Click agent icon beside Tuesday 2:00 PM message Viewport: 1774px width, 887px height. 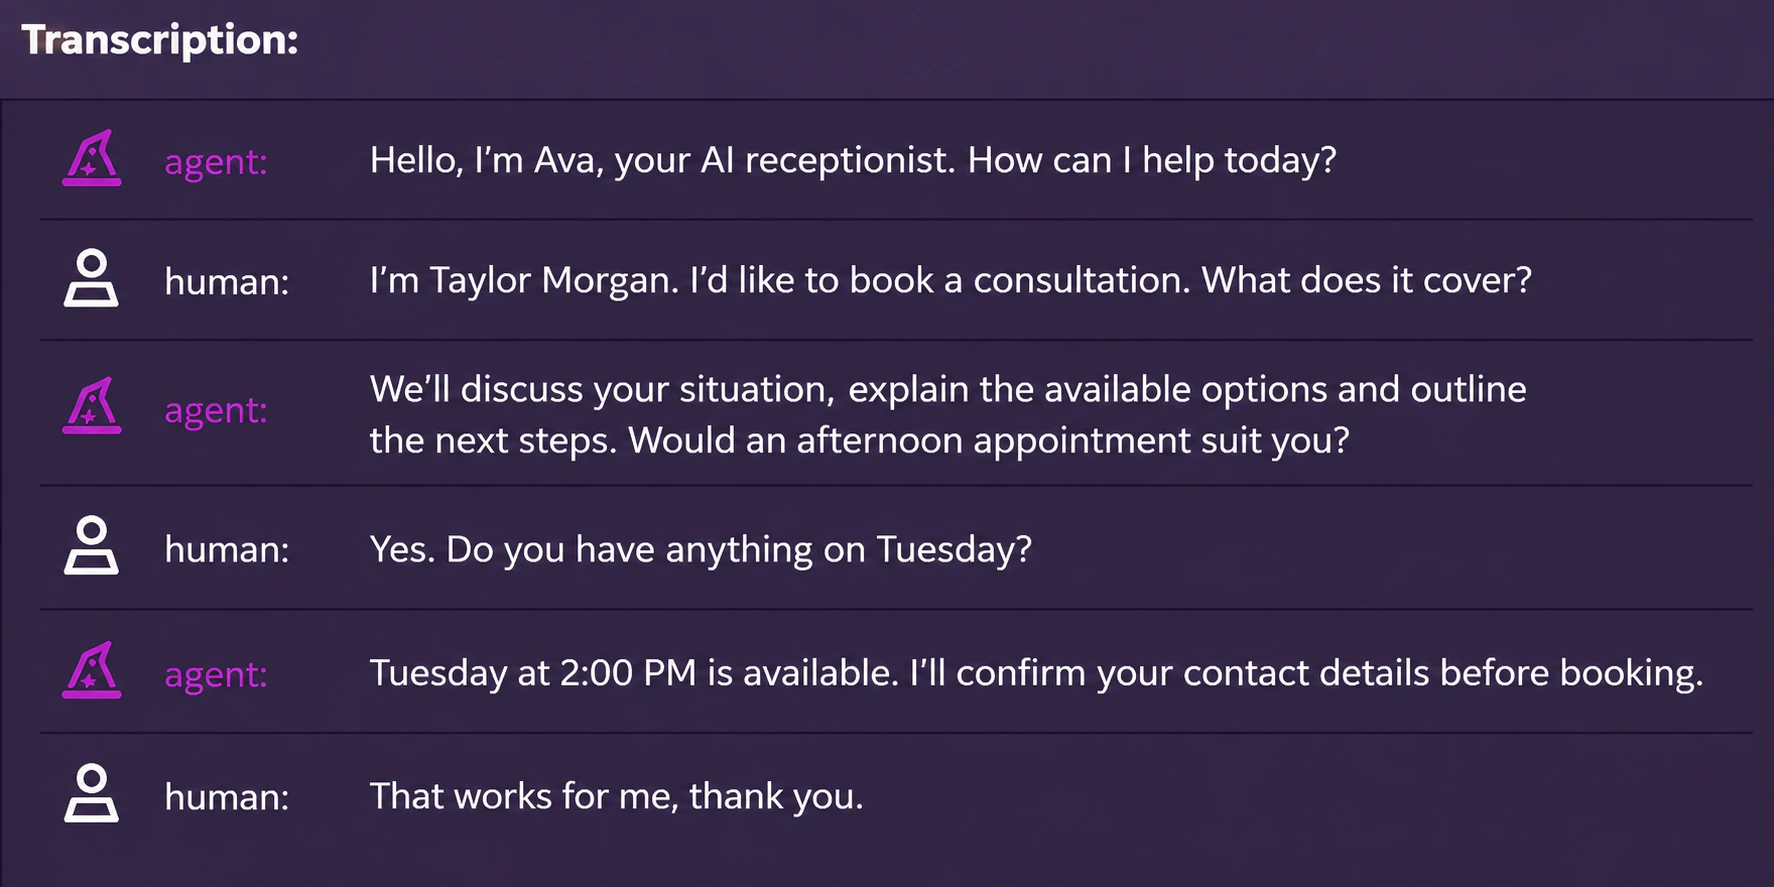92,670
